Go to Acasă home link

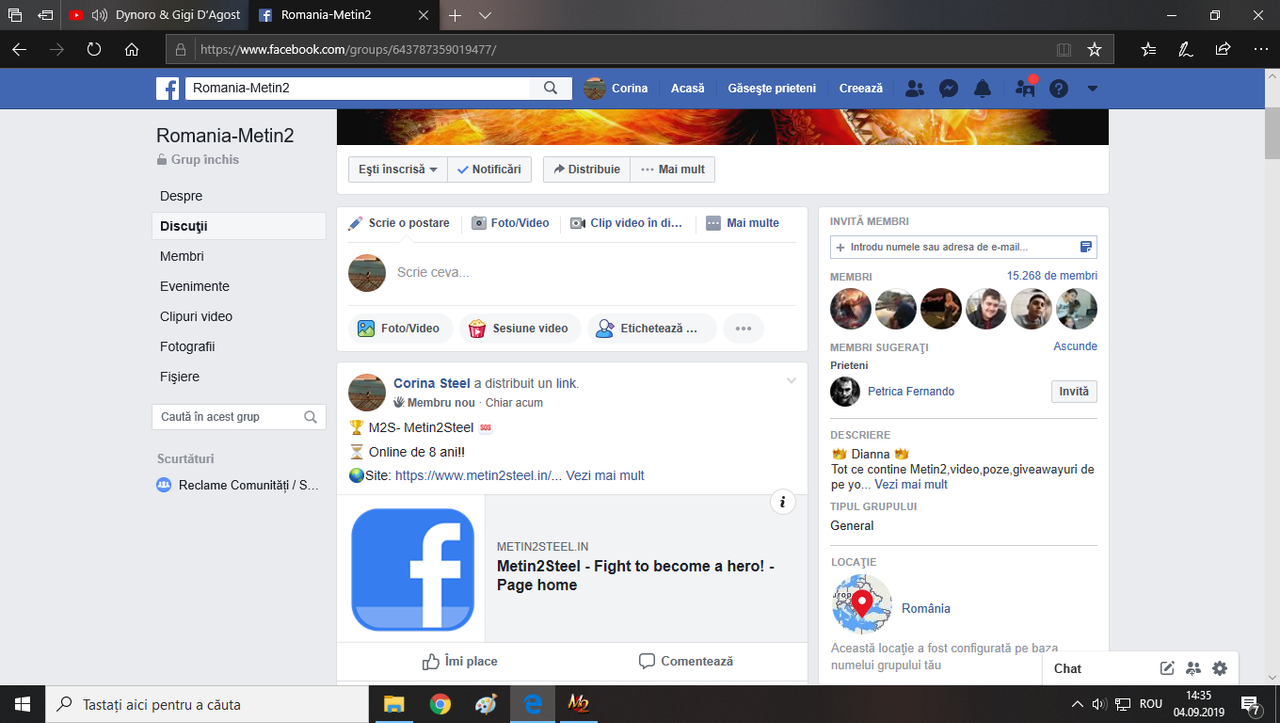click(x=688, y=88)
